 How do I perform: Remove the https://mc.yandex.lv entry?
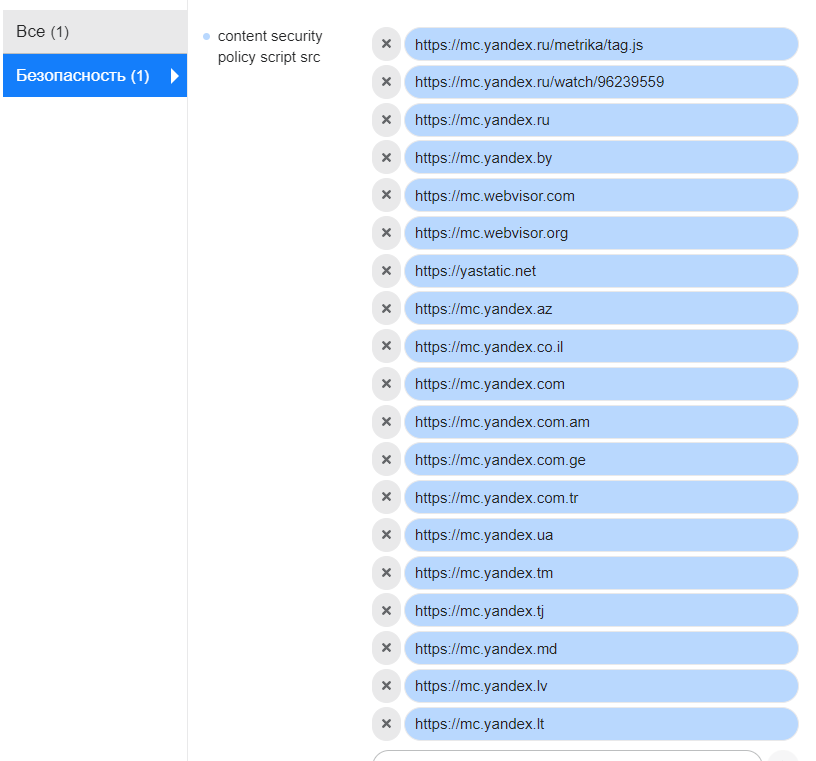coord(386,686)
